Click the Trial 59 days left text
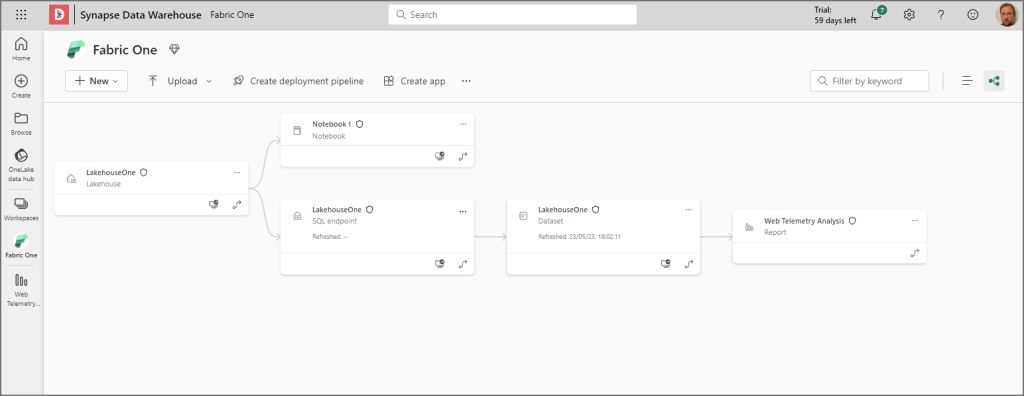1024x396 pixels. 835,15
